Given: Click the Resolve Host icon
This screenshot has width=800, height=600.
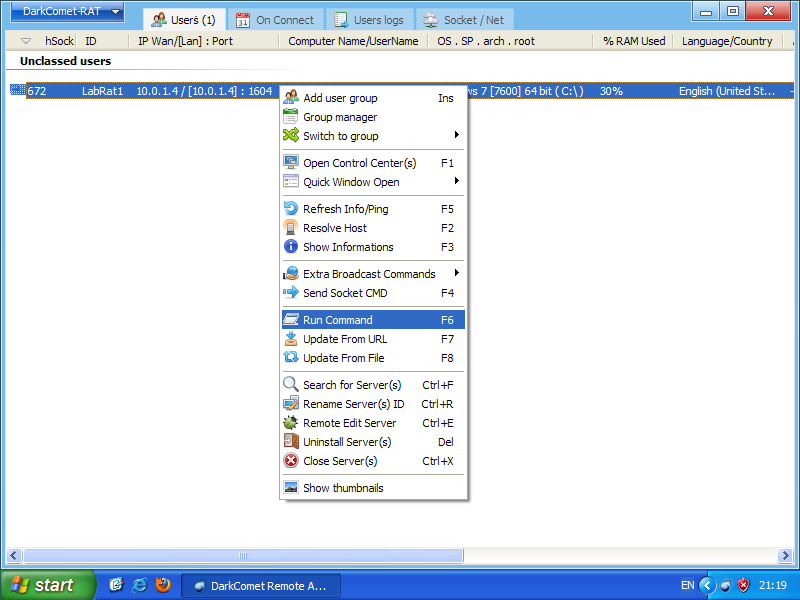Looking at the screenshot, I should pyautogui.click(x=291, y=228).
